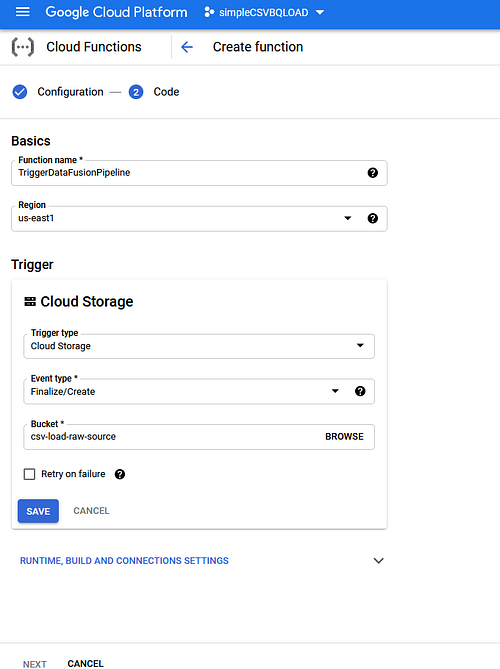Open help icon for Event type

pyautogui.click(x=360, y=391)
